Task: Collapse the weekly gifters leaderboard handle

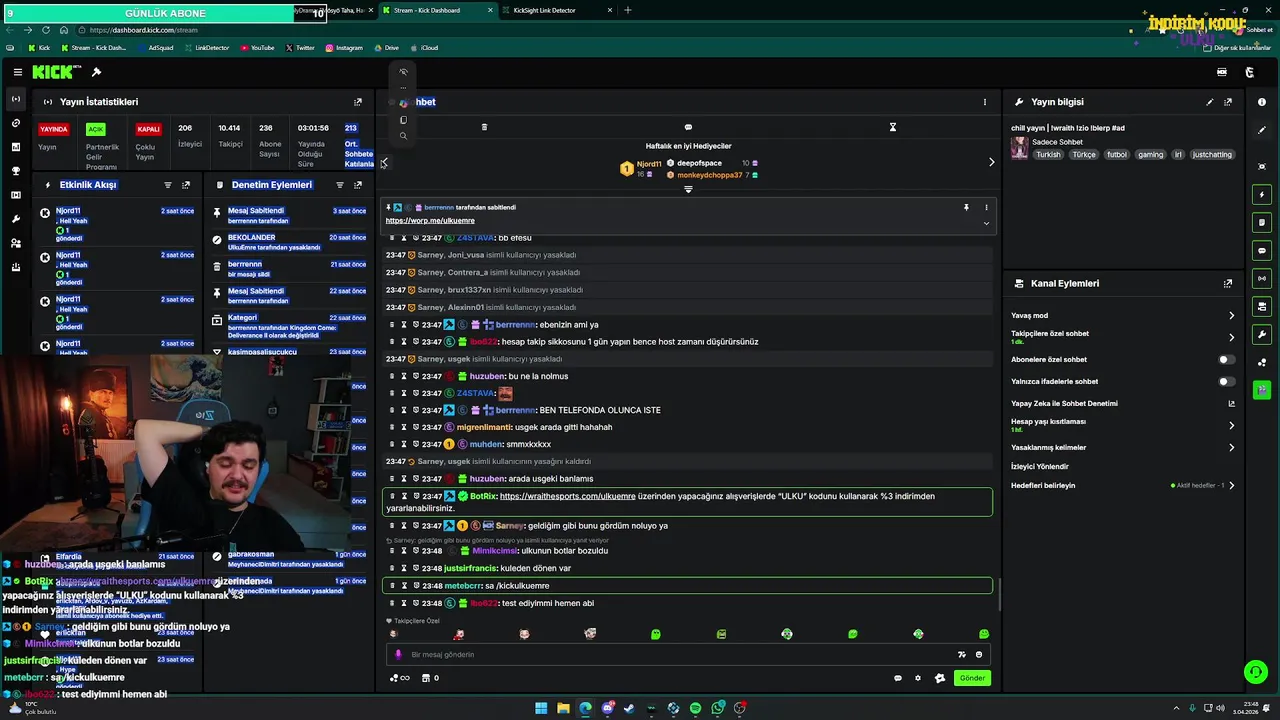Action: pyautogui.click(x=688, y=189)
